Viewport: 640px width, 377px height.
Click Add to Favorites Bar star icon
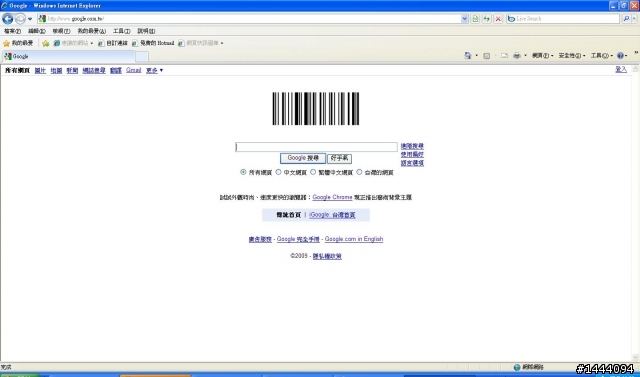coord(46,43)
